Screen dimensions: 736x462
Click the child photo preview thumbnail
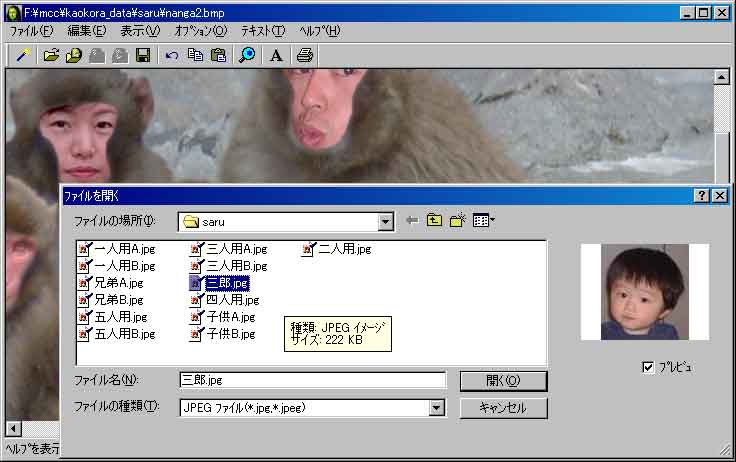point(644,291)
